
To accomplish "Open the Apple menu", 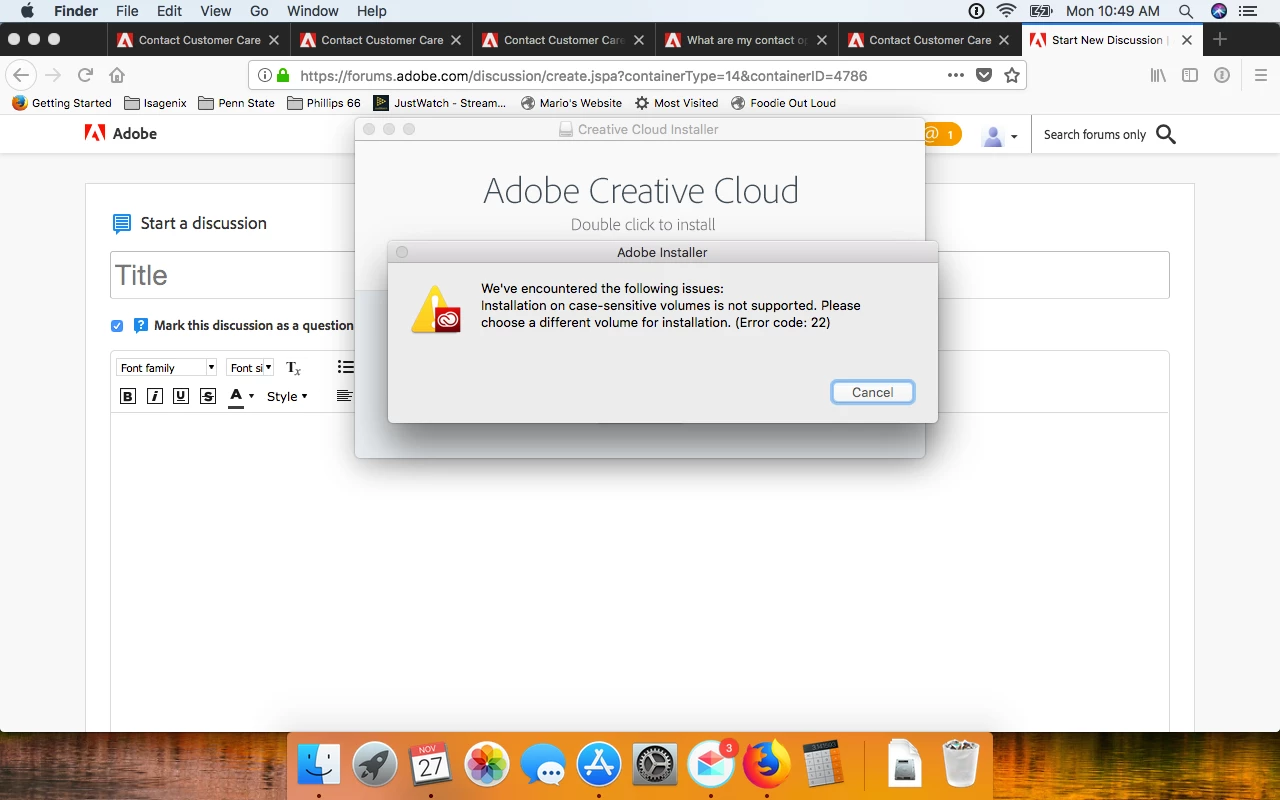I will coord(27,11).
